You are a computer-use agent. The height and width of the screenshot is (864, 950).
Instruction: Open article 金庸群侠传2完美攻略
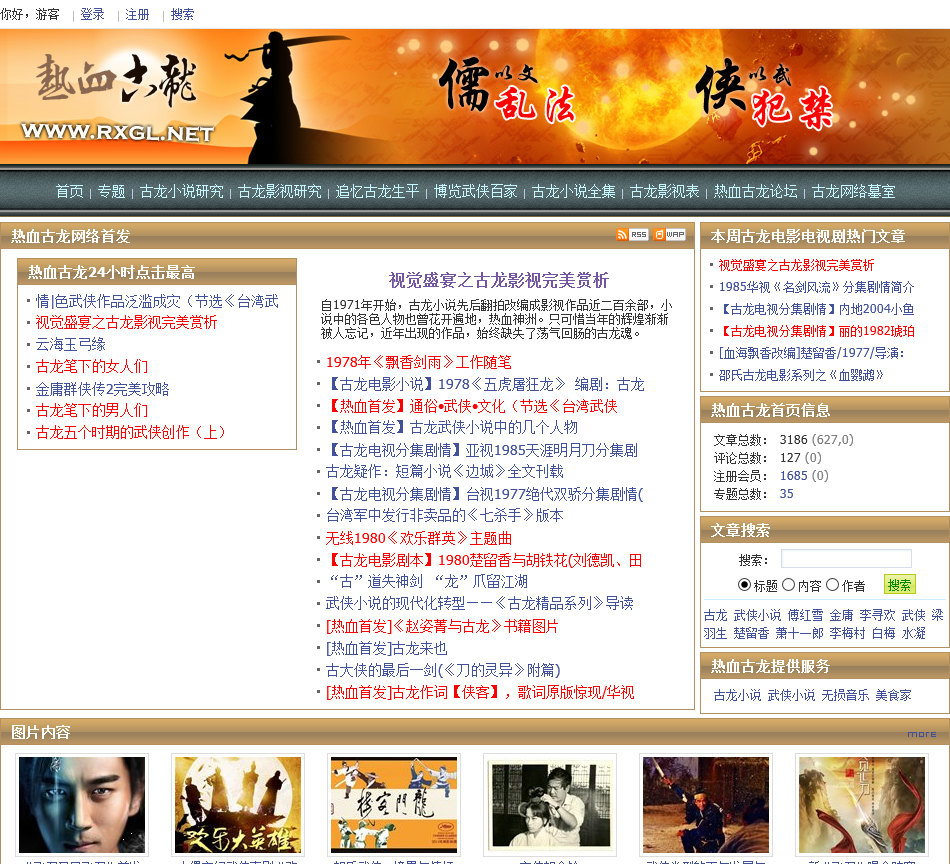102,388
